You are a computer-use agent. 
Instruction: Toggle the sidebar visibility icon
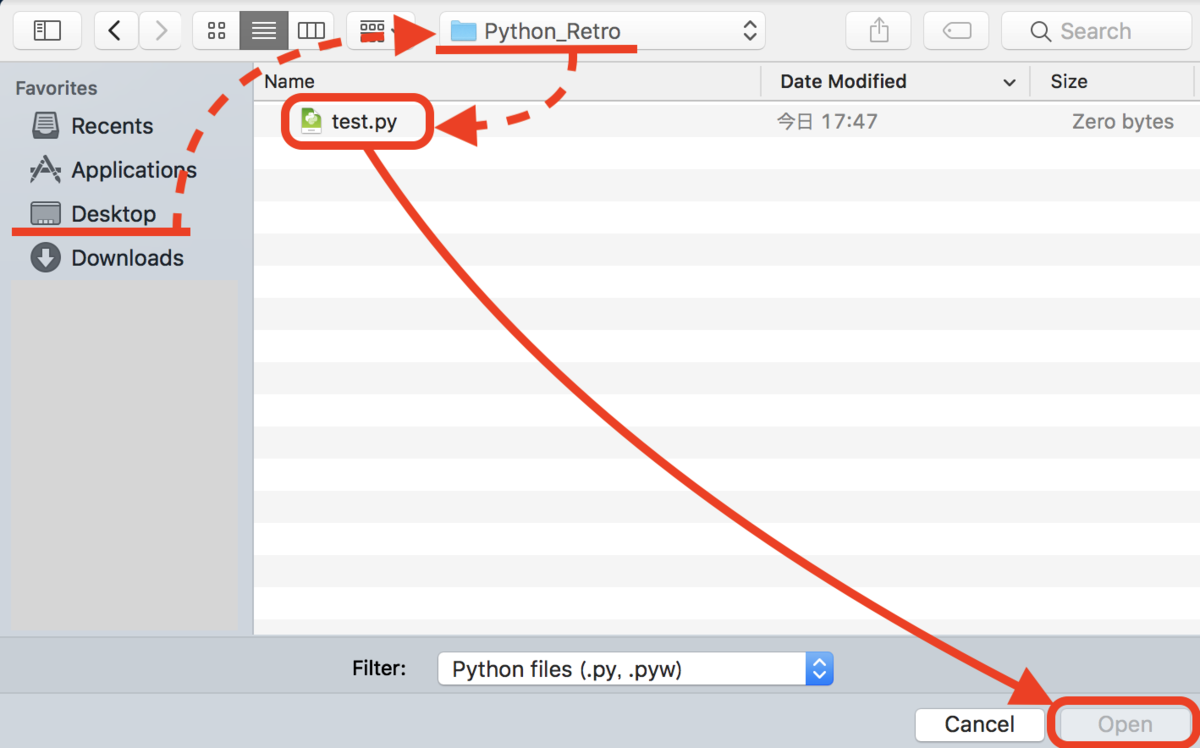(x=47, y=30)
